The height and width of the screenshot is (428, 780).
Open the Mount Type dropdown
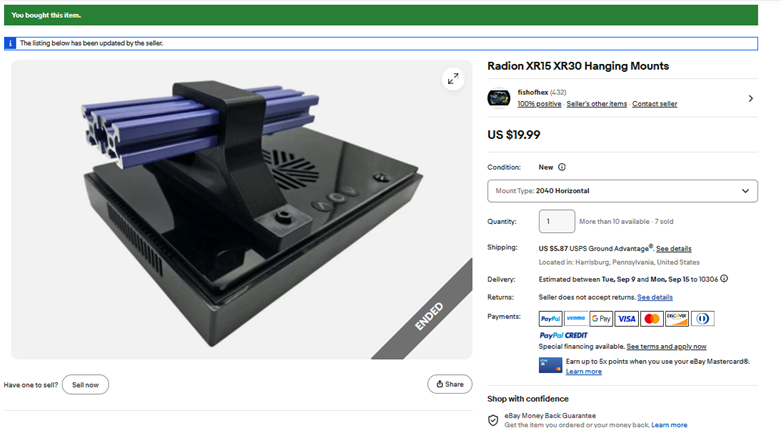pos(622,191)
